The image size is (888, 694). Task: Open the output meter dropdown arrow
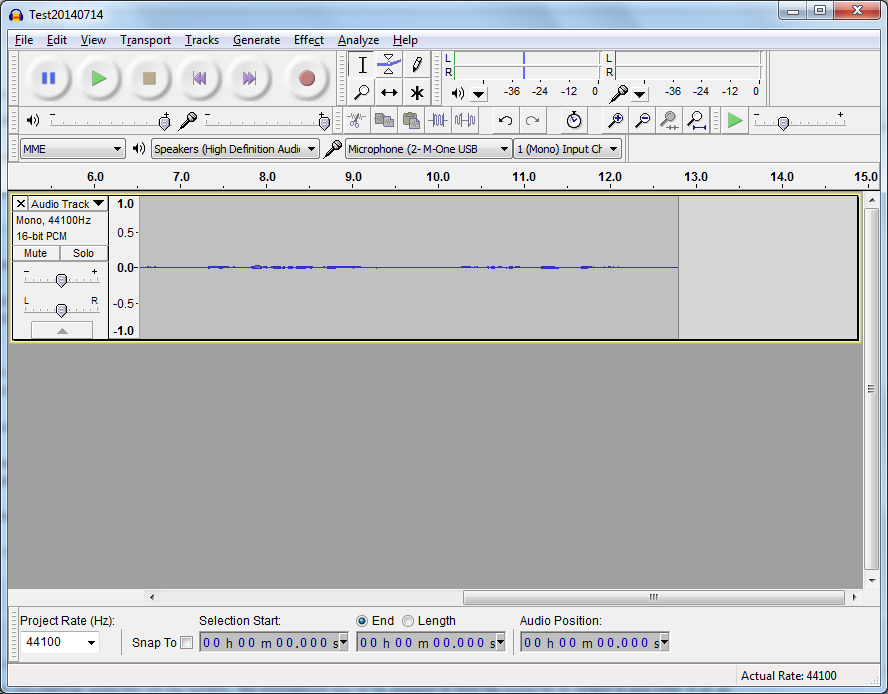[x=479, y=94]
